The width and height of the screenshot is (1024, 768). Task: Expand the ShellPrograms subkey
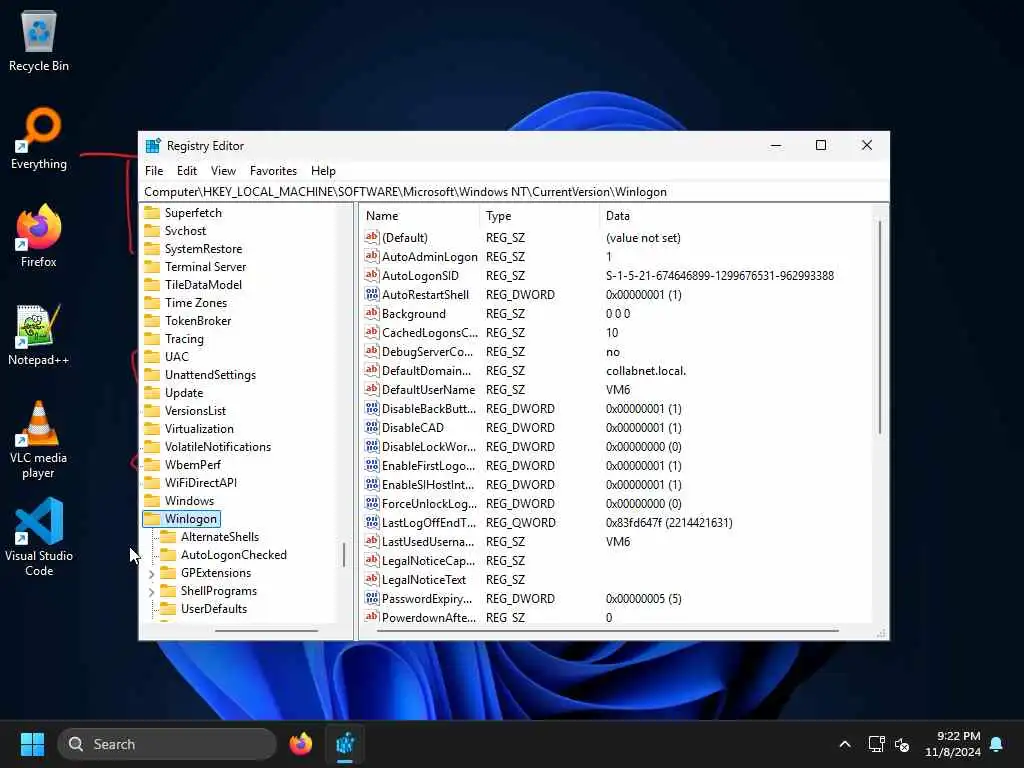coord(152,592)
